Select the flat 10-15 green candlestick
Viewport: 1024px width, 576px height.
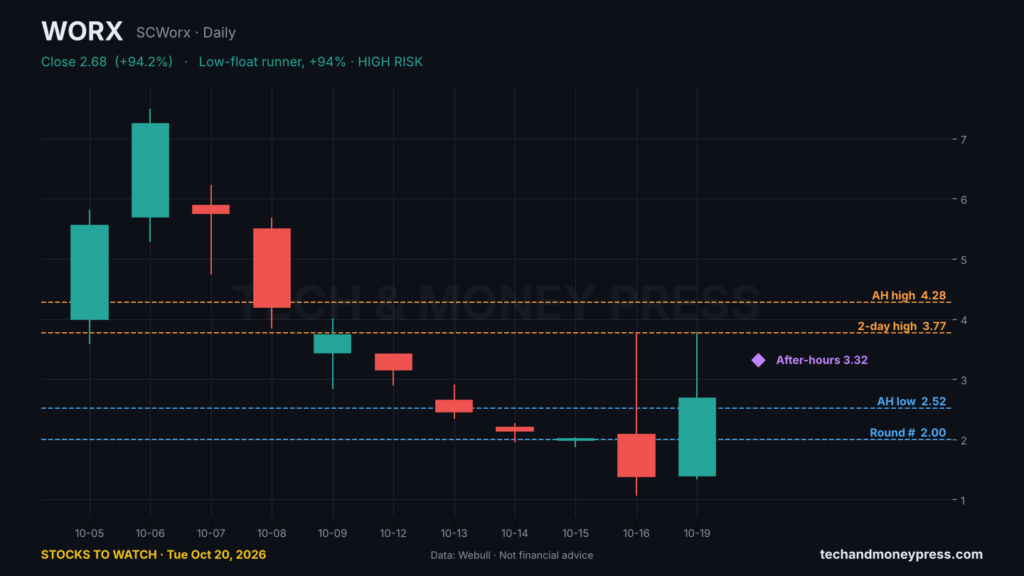click(575, 440)
